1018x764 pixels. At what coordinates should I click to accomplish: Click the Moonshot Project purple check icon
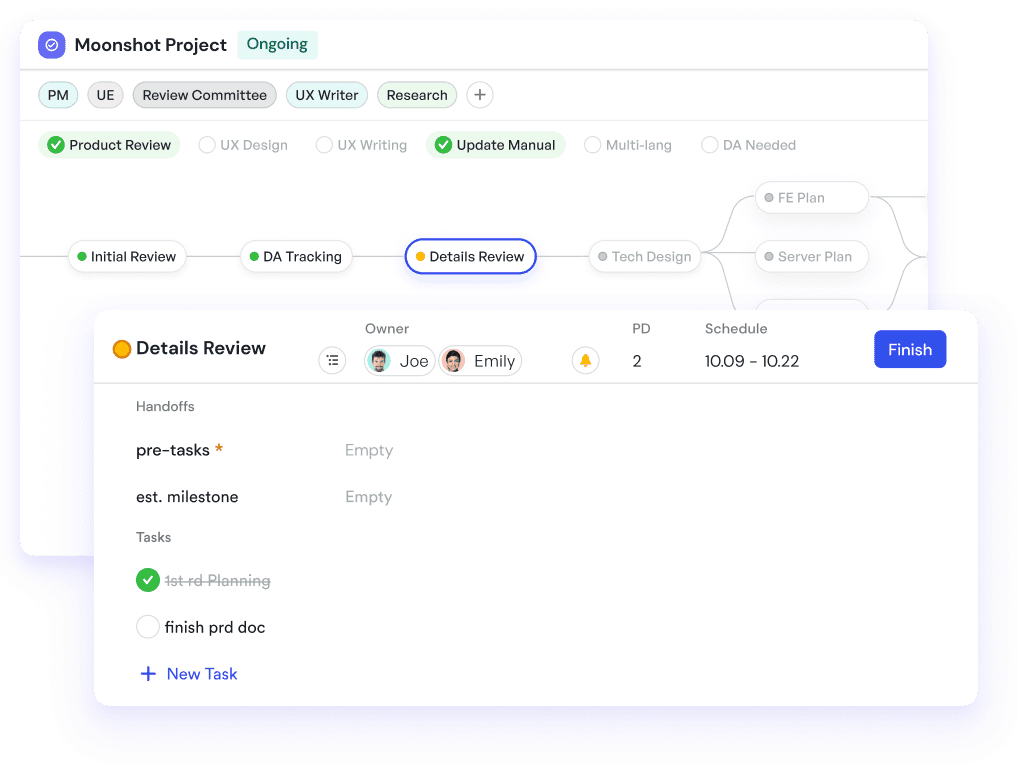point(51,45)
